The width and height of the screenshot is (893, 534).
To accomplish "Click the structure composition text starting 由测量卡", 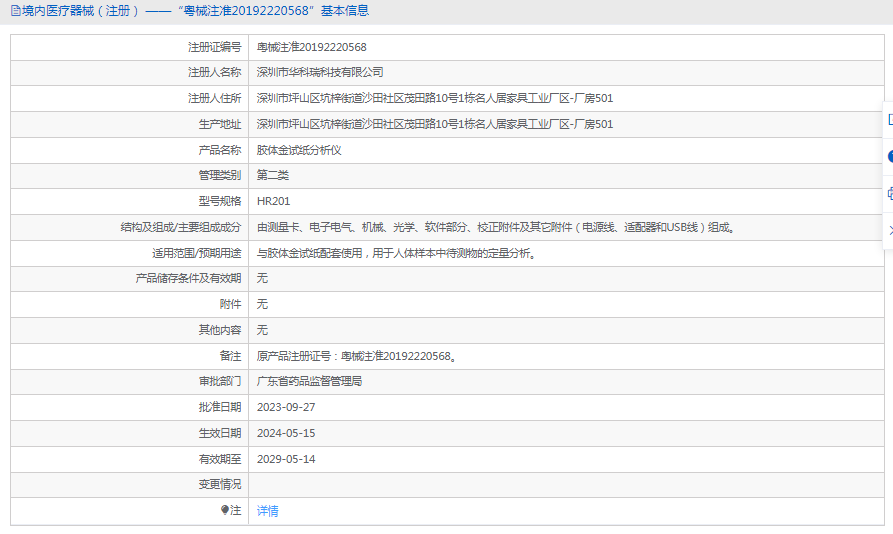I will point(497,227).
